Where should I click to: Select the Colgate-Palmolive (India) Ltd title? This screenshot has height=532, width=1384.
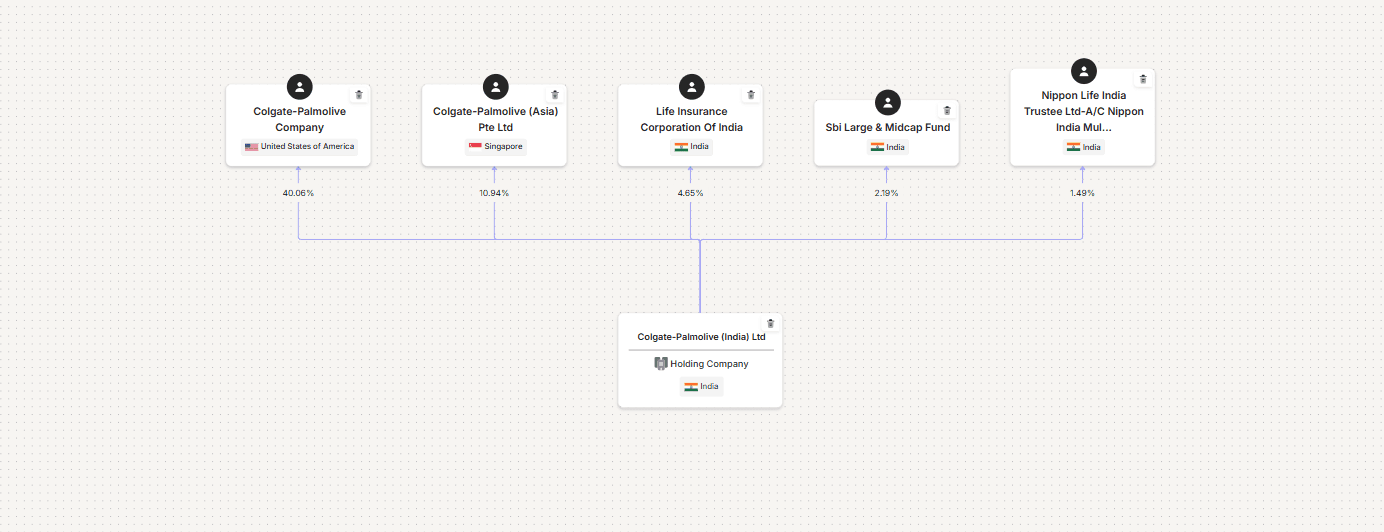click(x=701, y=337)
